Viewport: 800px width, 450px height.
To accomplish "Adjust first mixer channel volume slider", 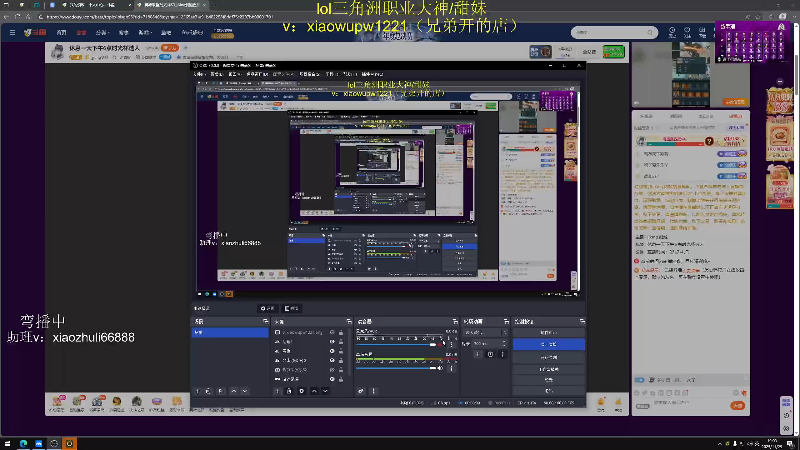I will 396,344.
